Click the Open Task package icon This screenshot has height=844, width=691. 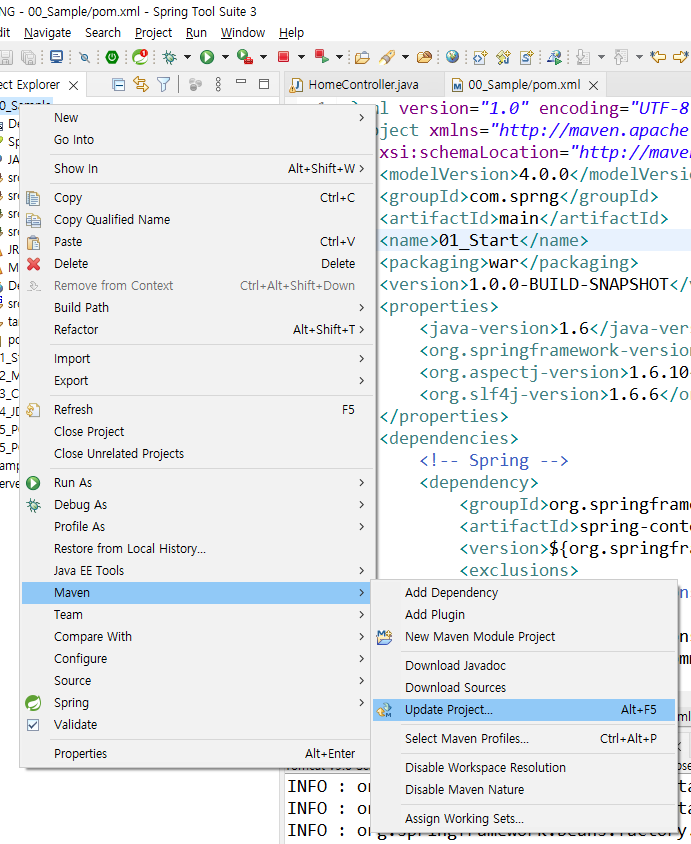pos(425,57)
